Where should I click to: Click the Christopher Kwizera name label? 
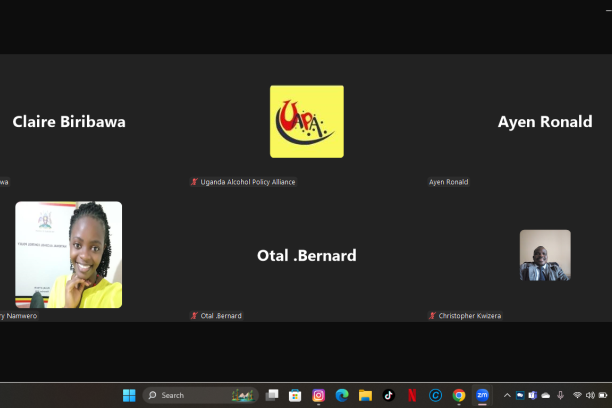pos(470,316)
